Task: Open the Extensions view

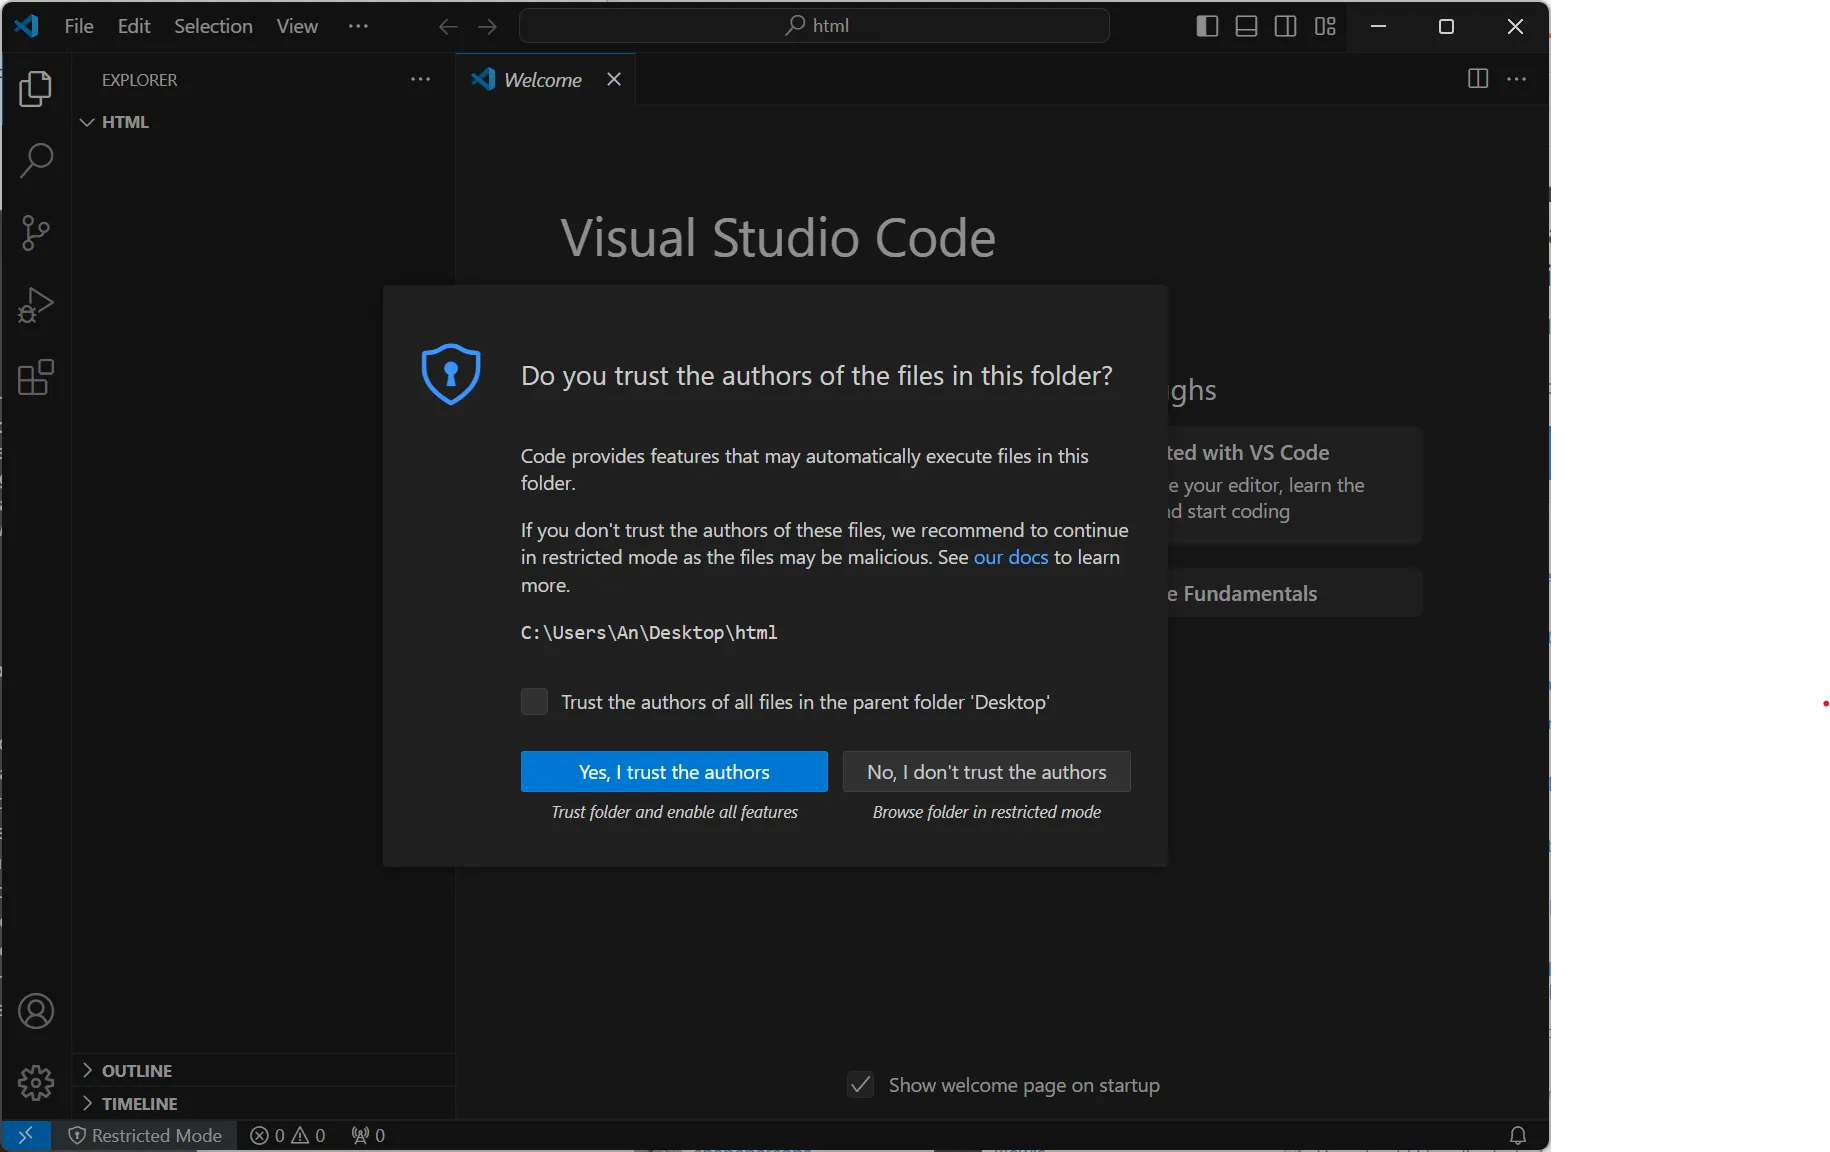Action: coord(36,378)
